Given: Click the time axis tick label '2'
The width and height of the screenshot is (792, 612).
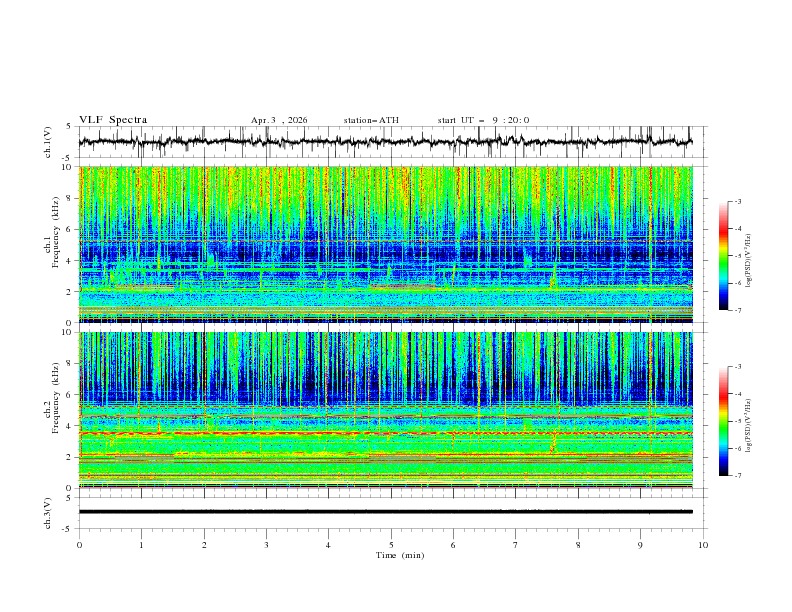Looking at the screenshot, I should pyautogui.click(x=204, y=545).
